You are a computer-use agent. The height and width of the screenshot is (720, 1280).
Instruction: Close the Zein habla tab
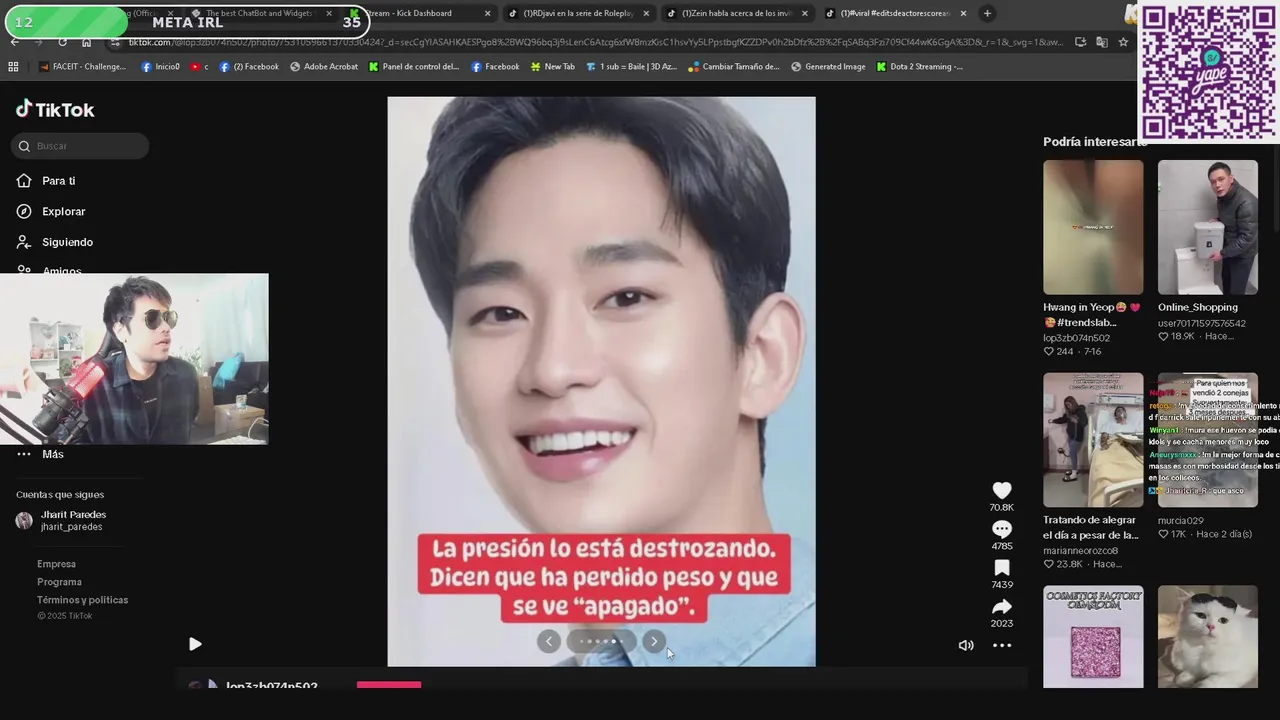point(803,13)
